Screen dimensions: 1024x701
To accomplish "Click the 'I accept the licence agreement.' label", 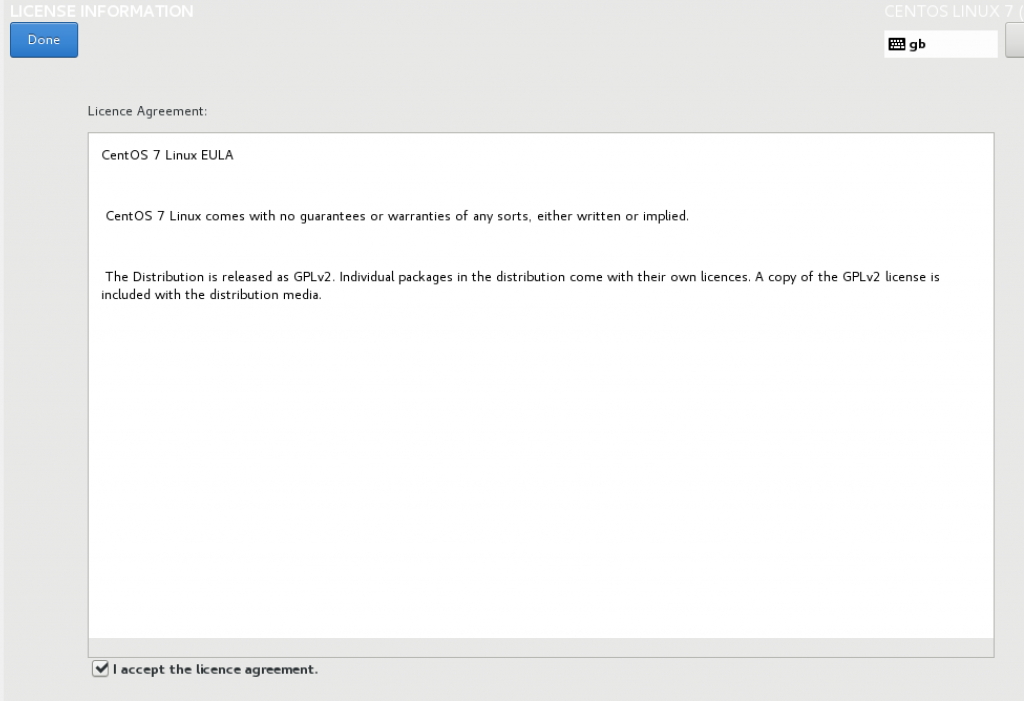I will [x=215, y=669].
